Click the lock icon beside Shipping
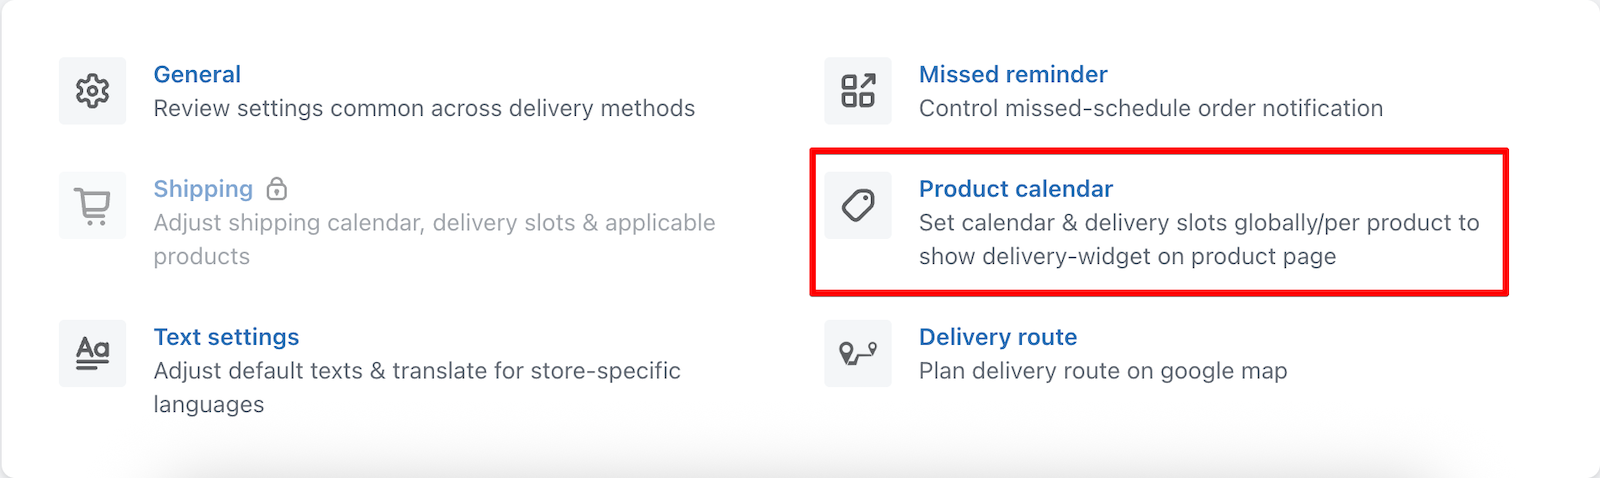This screenshot has height=478, width=1600. 277,188
